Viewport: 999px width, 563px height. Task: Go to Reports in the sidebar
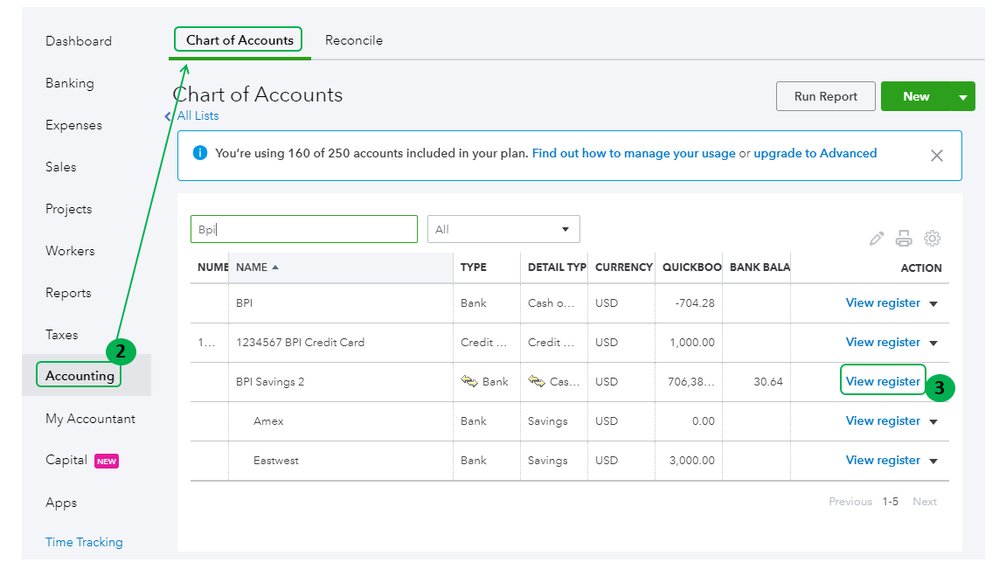(68, 293)
